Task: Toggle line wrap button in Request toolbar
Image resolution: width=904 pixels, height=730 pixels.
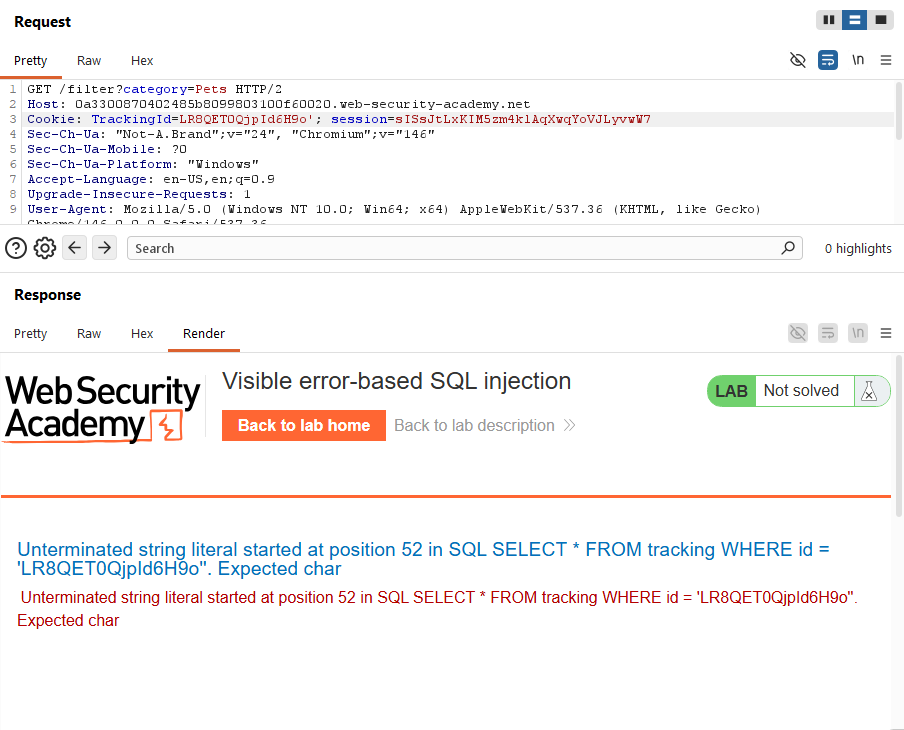Action: 827,60
